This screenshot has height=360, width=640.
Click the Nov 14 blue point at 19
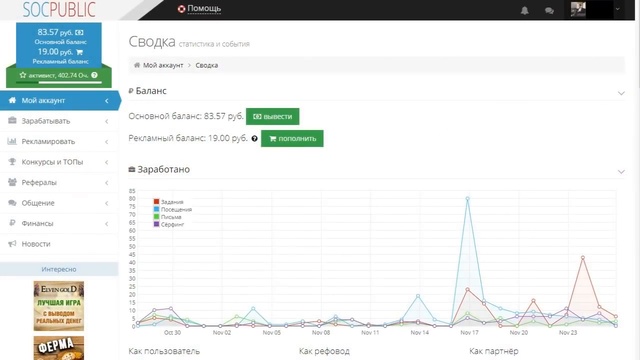418,296
